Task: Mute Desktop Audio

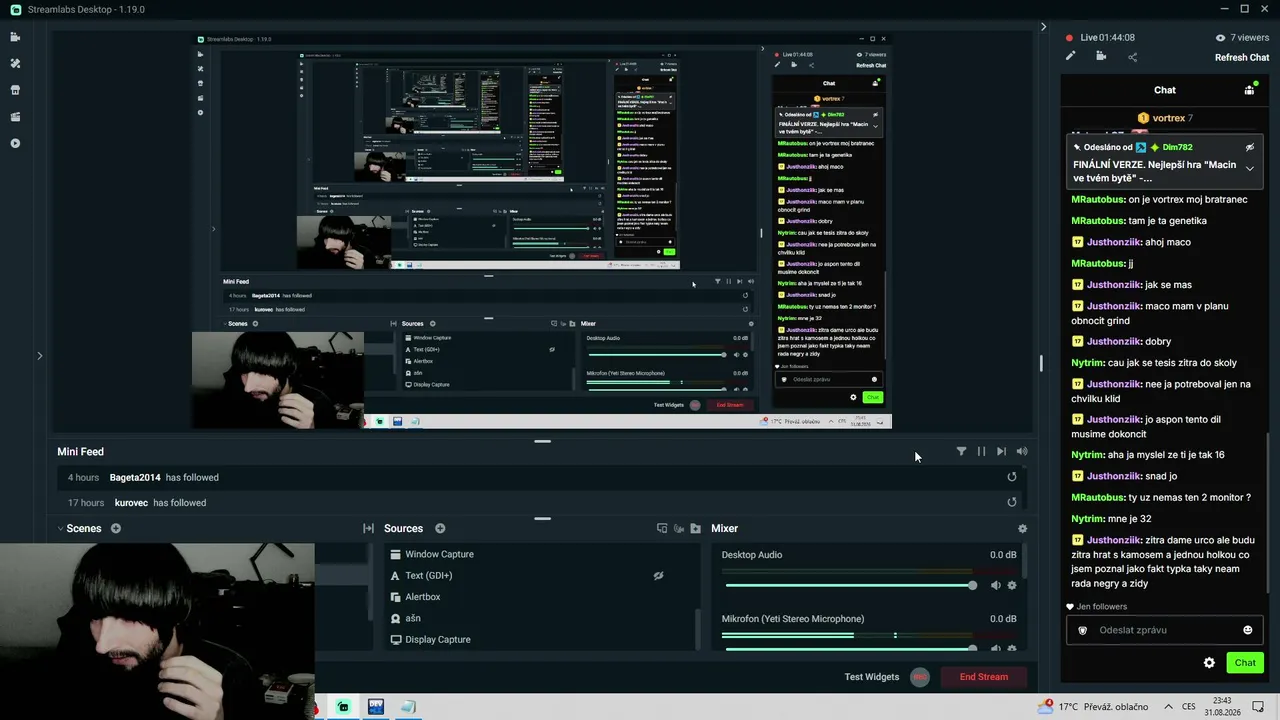Action: coord(995,585)
